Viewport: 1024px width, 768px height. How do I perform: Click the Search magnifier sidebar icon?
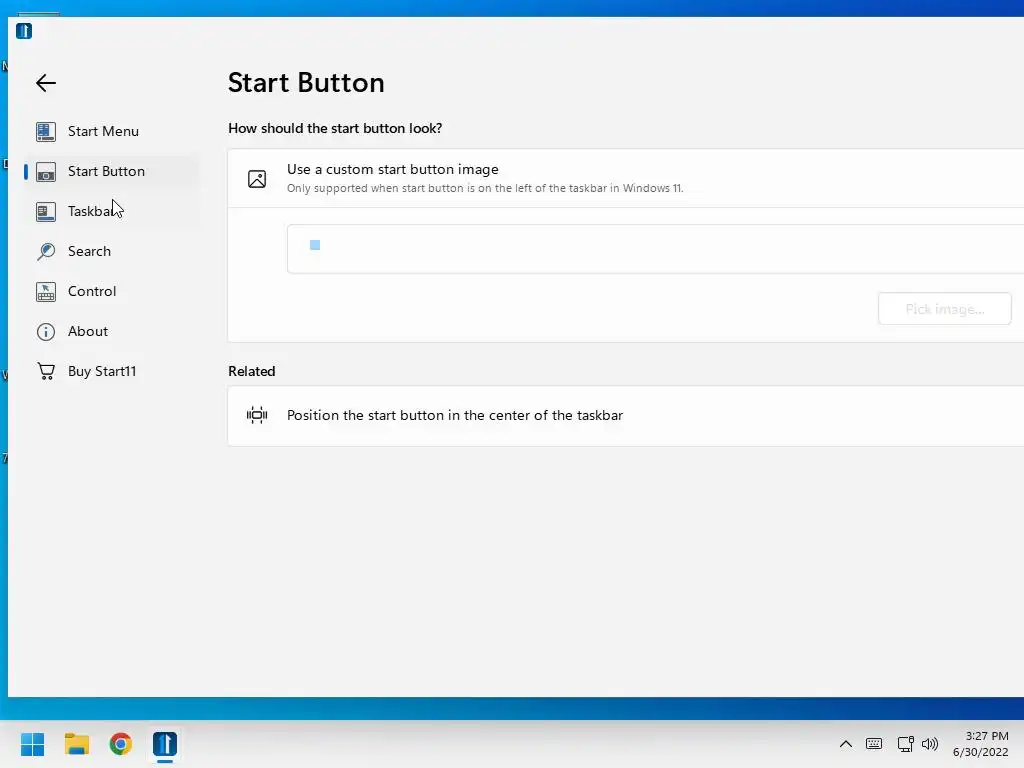coord(46,251)
